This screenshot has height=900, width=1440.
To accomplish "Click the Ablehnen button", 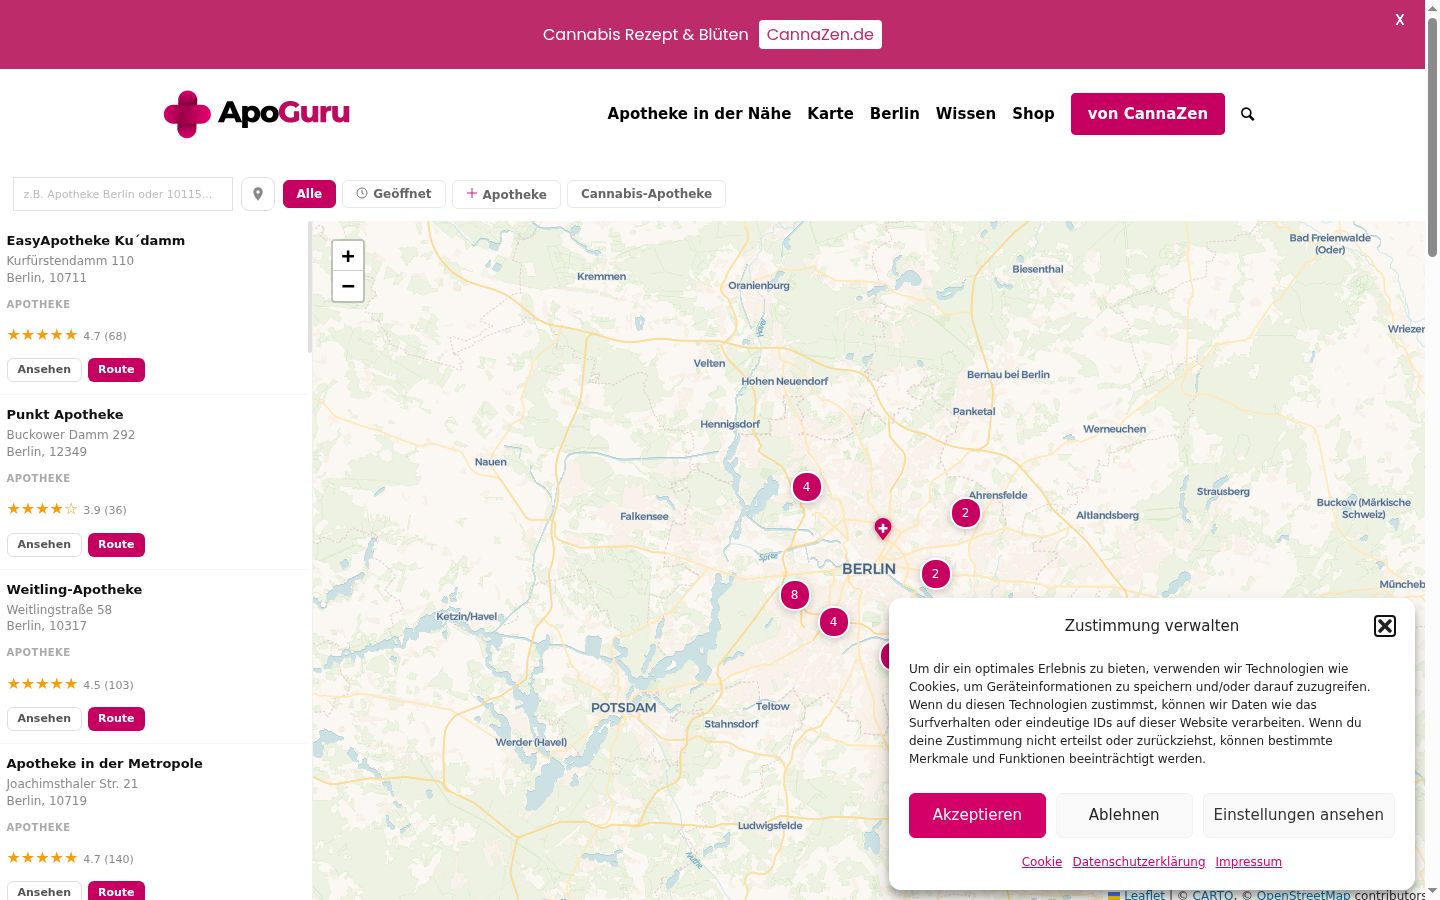I will click(x=1124, y=815).
